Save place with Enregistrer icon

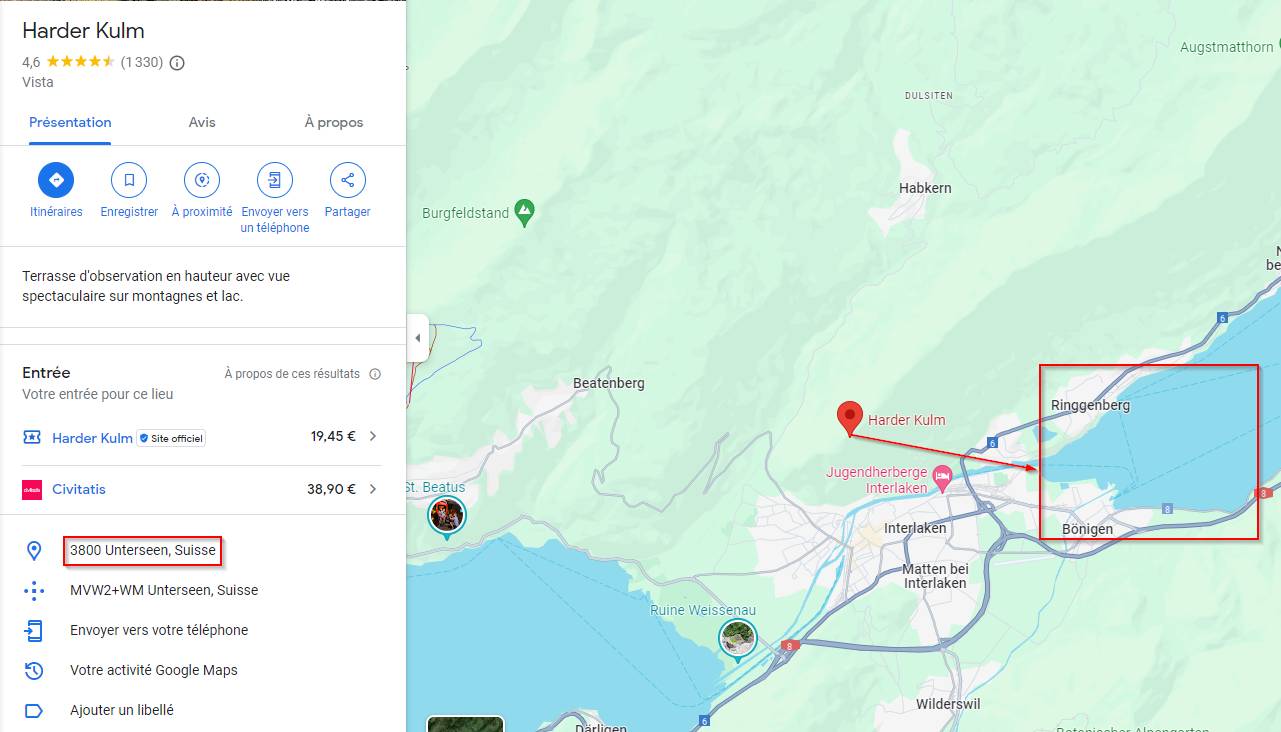click(x=129, y=180)
